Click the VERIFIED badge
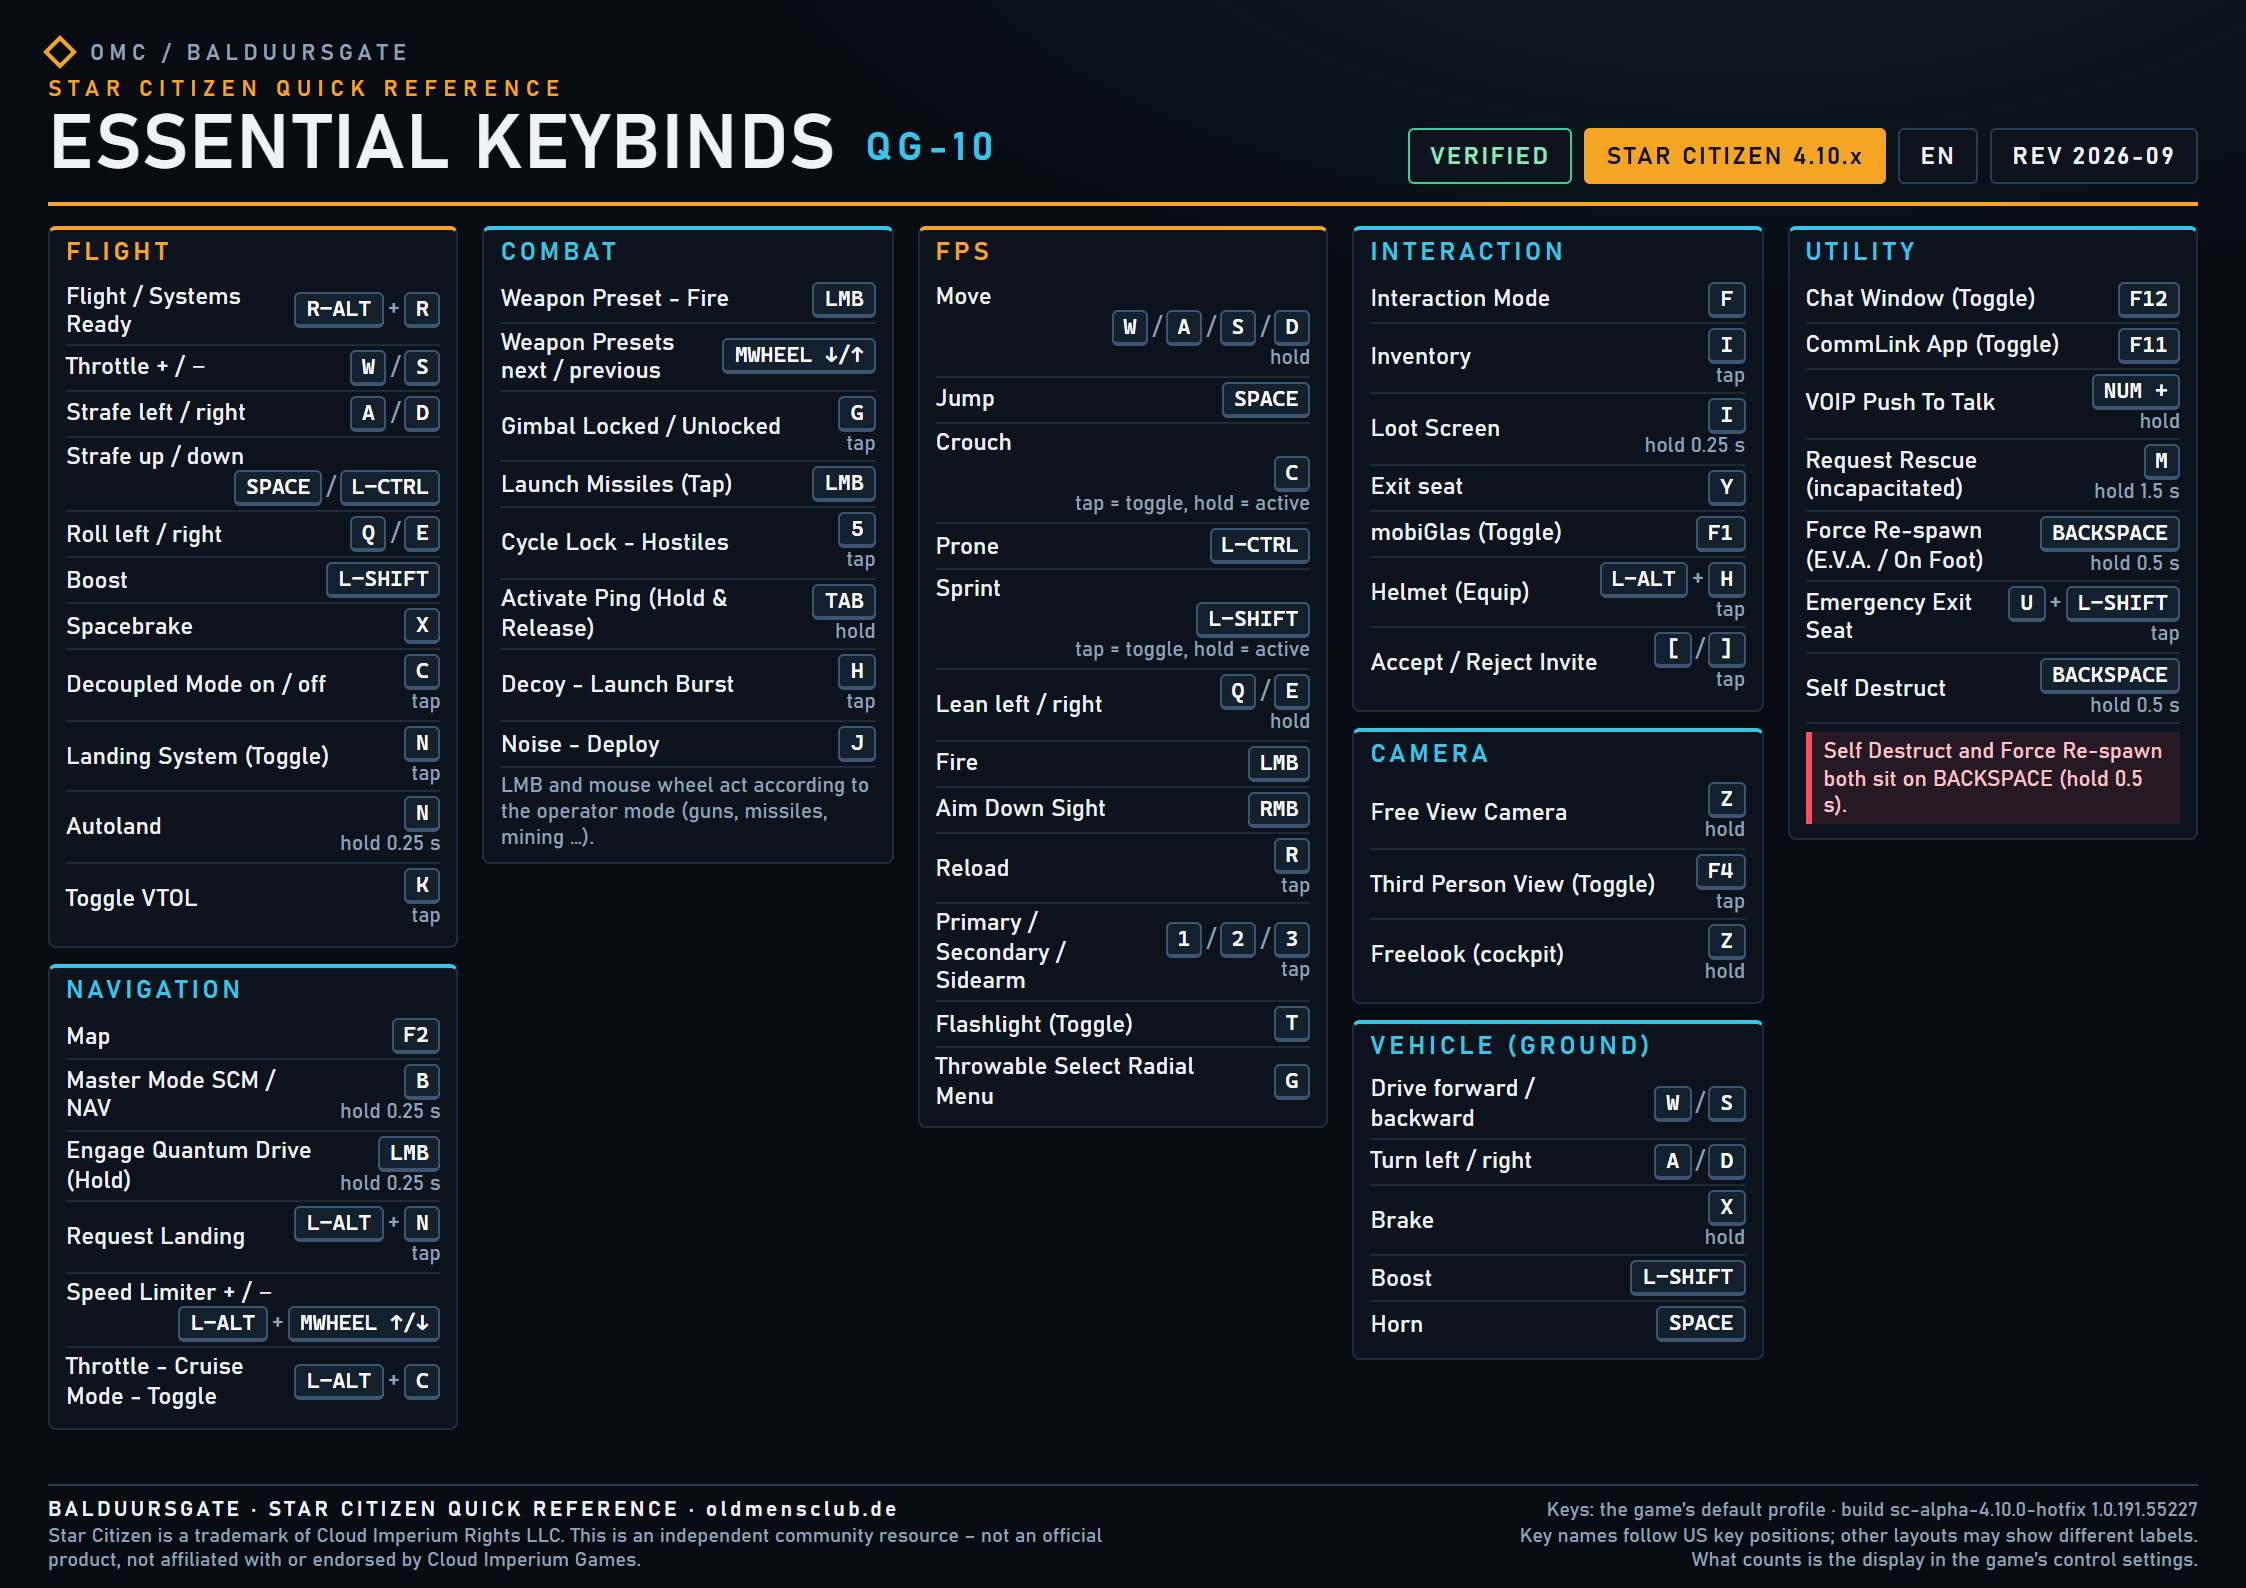 click(1489, 156)
